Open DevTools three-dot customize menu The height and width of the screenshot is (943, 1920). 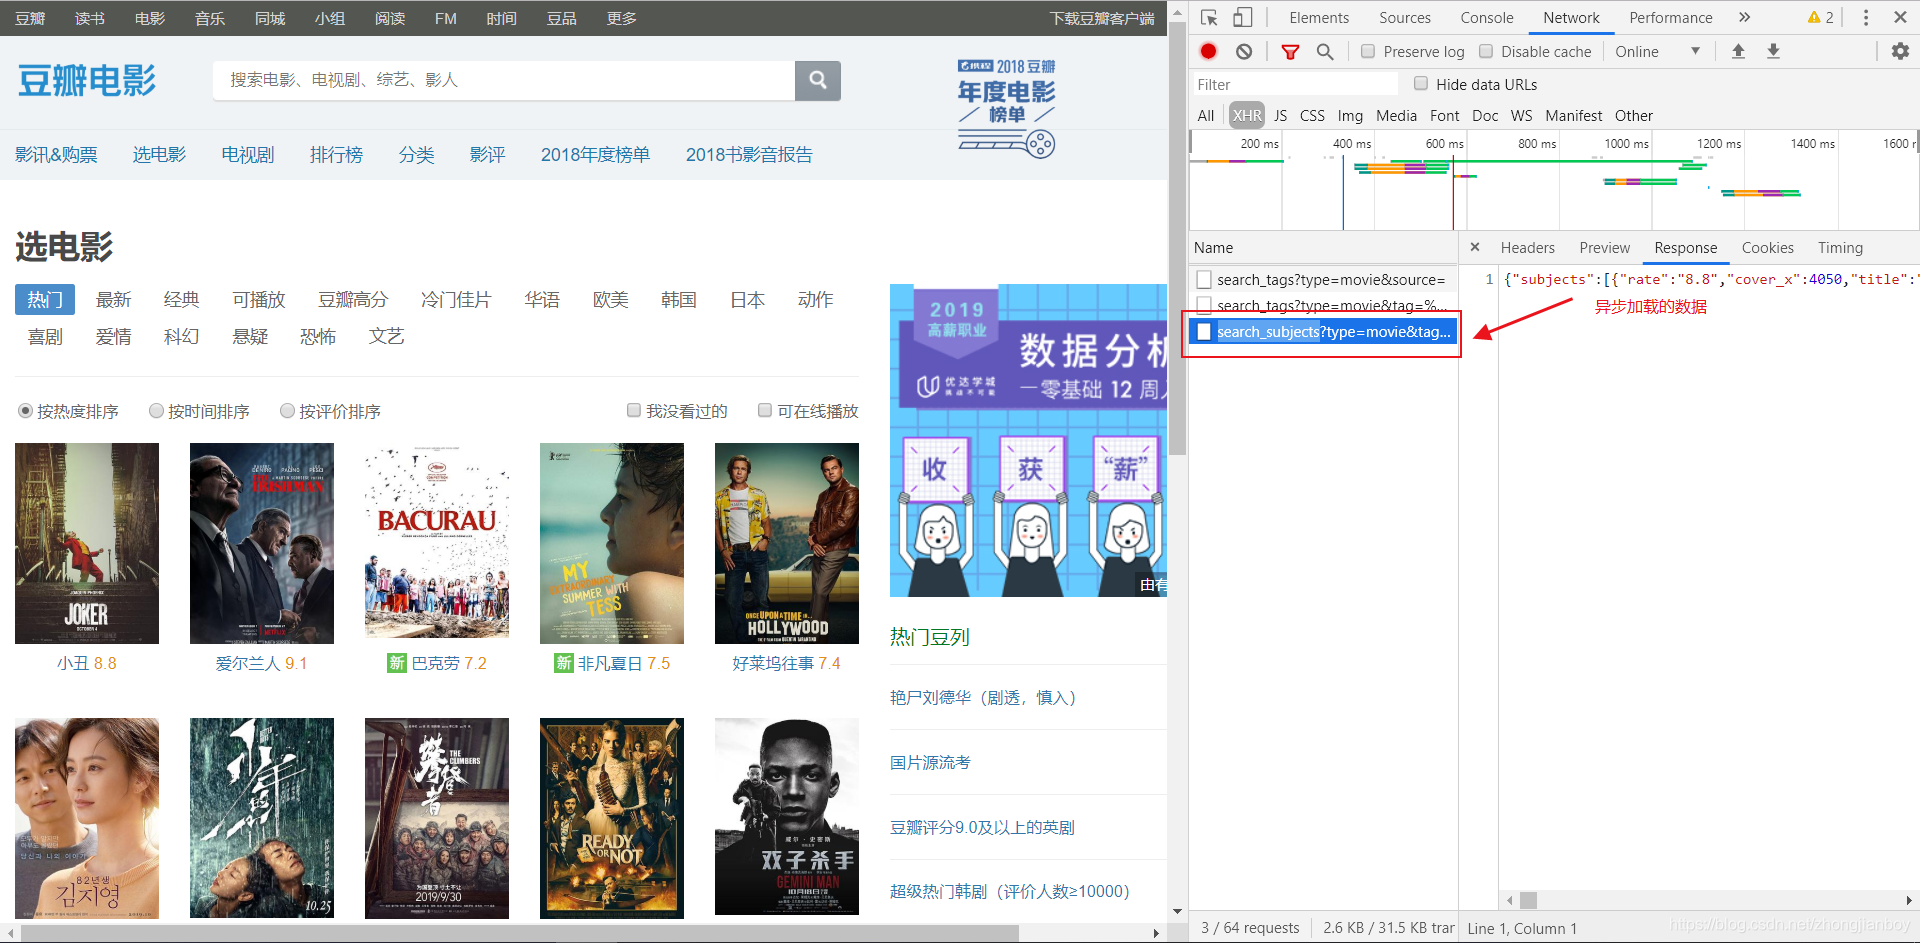[1866, 18]
